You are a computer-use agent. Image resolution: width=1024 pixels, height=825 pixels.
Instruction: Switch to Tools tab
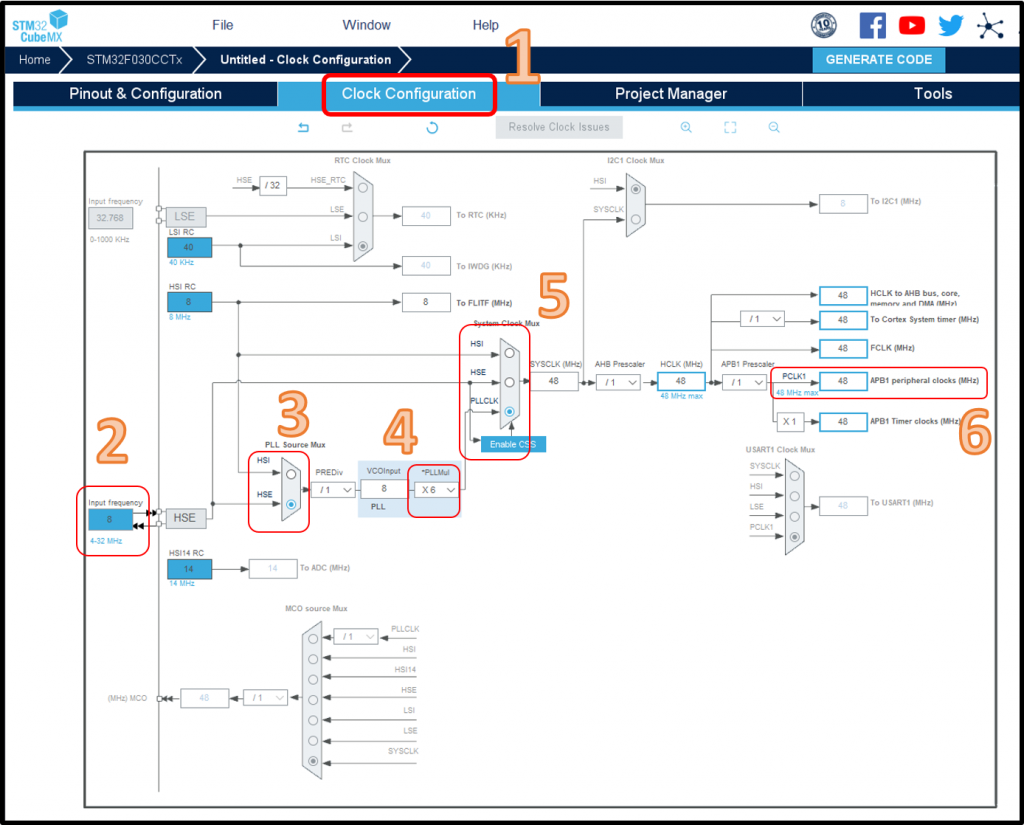pos(933,93)
